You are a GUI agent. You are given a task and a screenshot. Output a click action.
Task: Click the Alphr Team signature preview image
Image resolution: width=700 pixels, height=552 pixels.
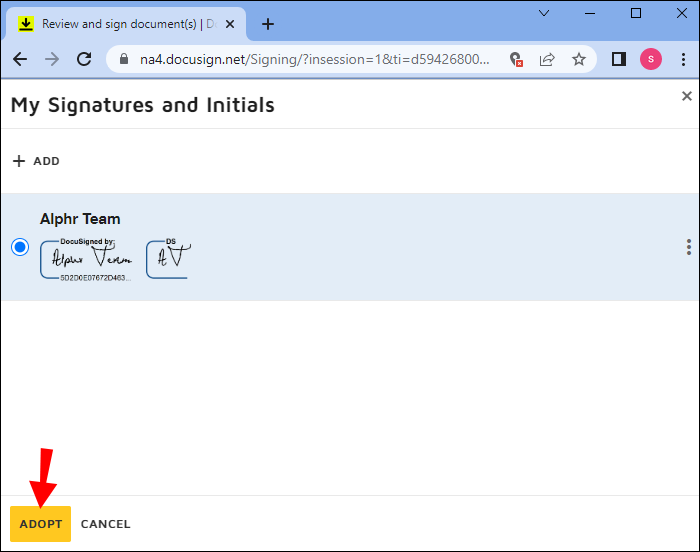(x=87, y=260)
